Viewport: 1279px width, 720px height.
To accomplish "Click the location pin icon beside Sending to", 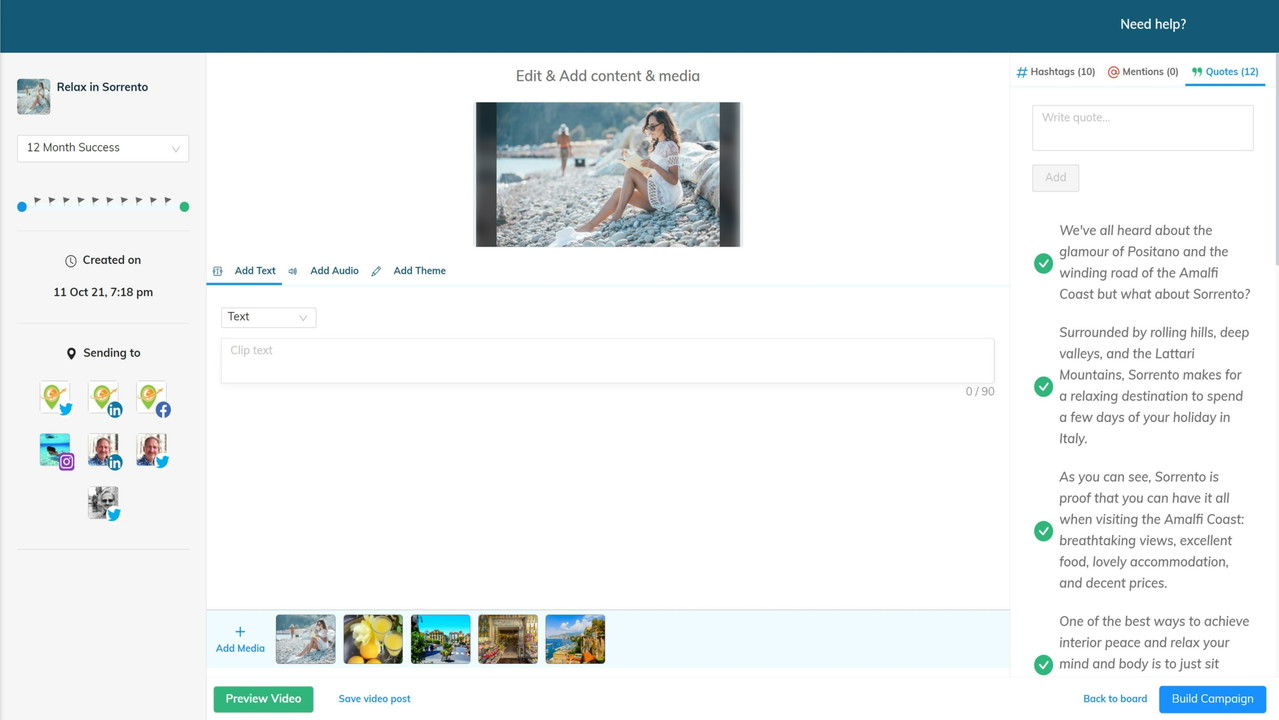I will click(71, 354).
